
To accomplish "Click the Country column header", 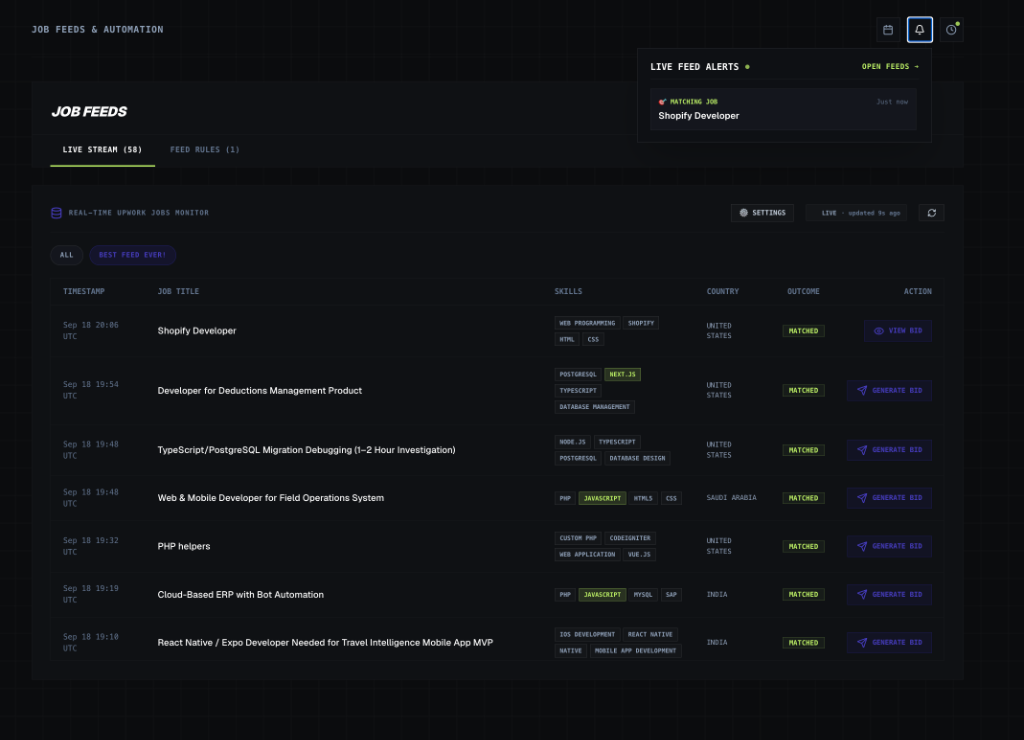I will click(722, 291).
